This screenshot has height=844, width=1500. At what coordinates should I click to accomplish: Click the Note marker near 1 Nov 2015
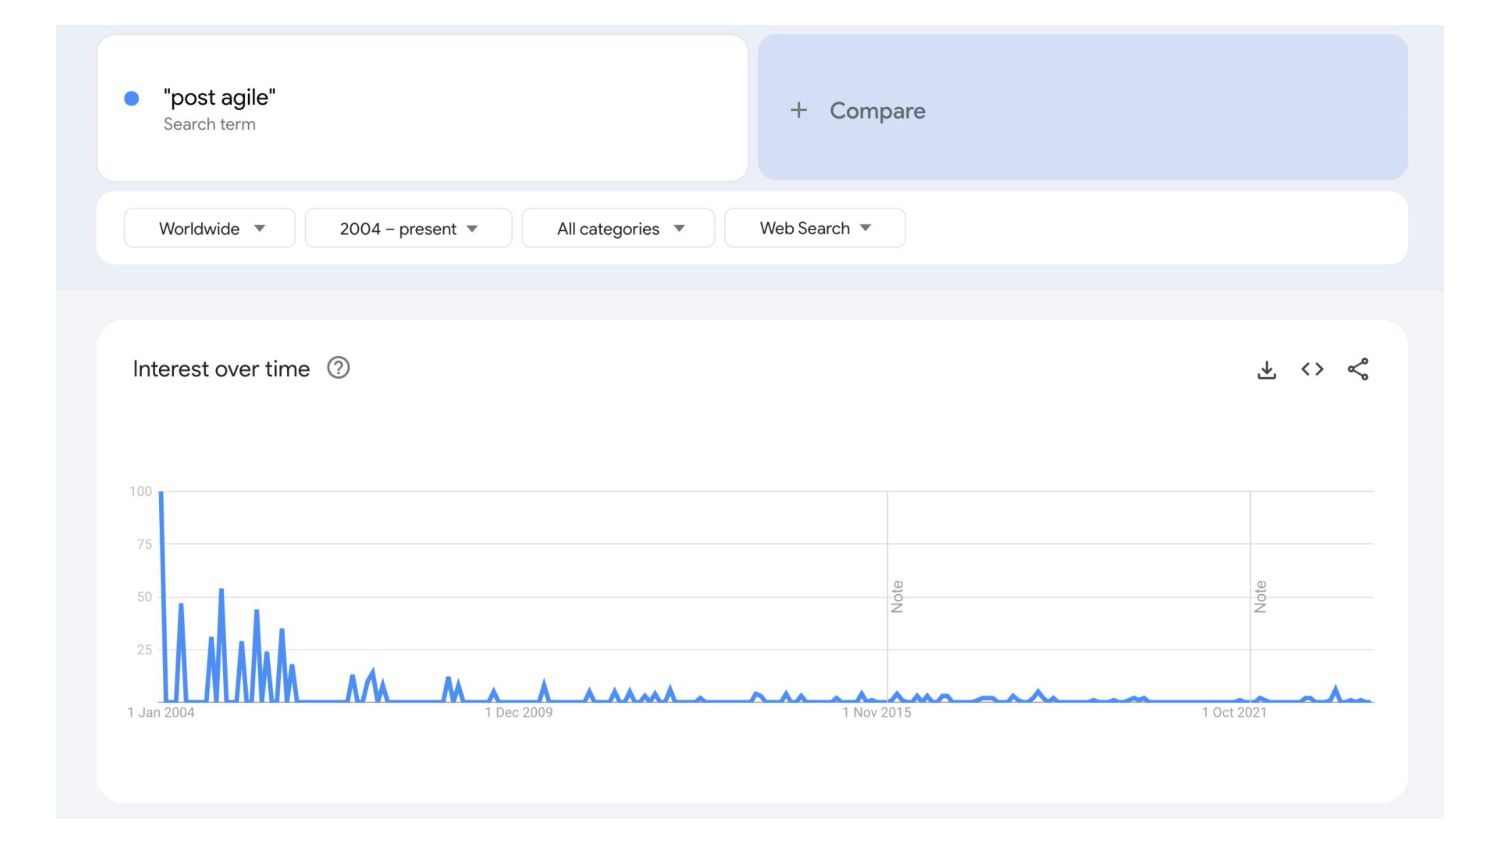[x=897, y=597]
